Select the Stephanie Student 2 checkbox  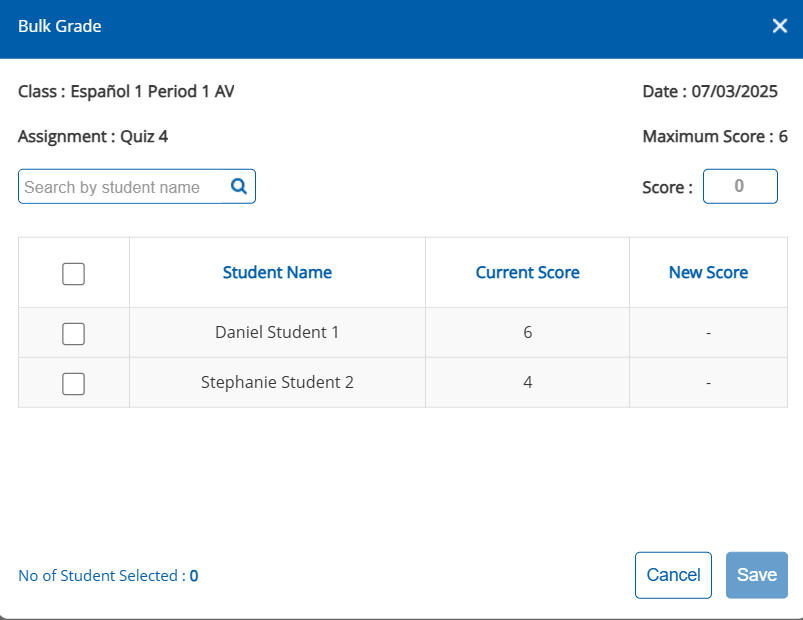point(73,384)
